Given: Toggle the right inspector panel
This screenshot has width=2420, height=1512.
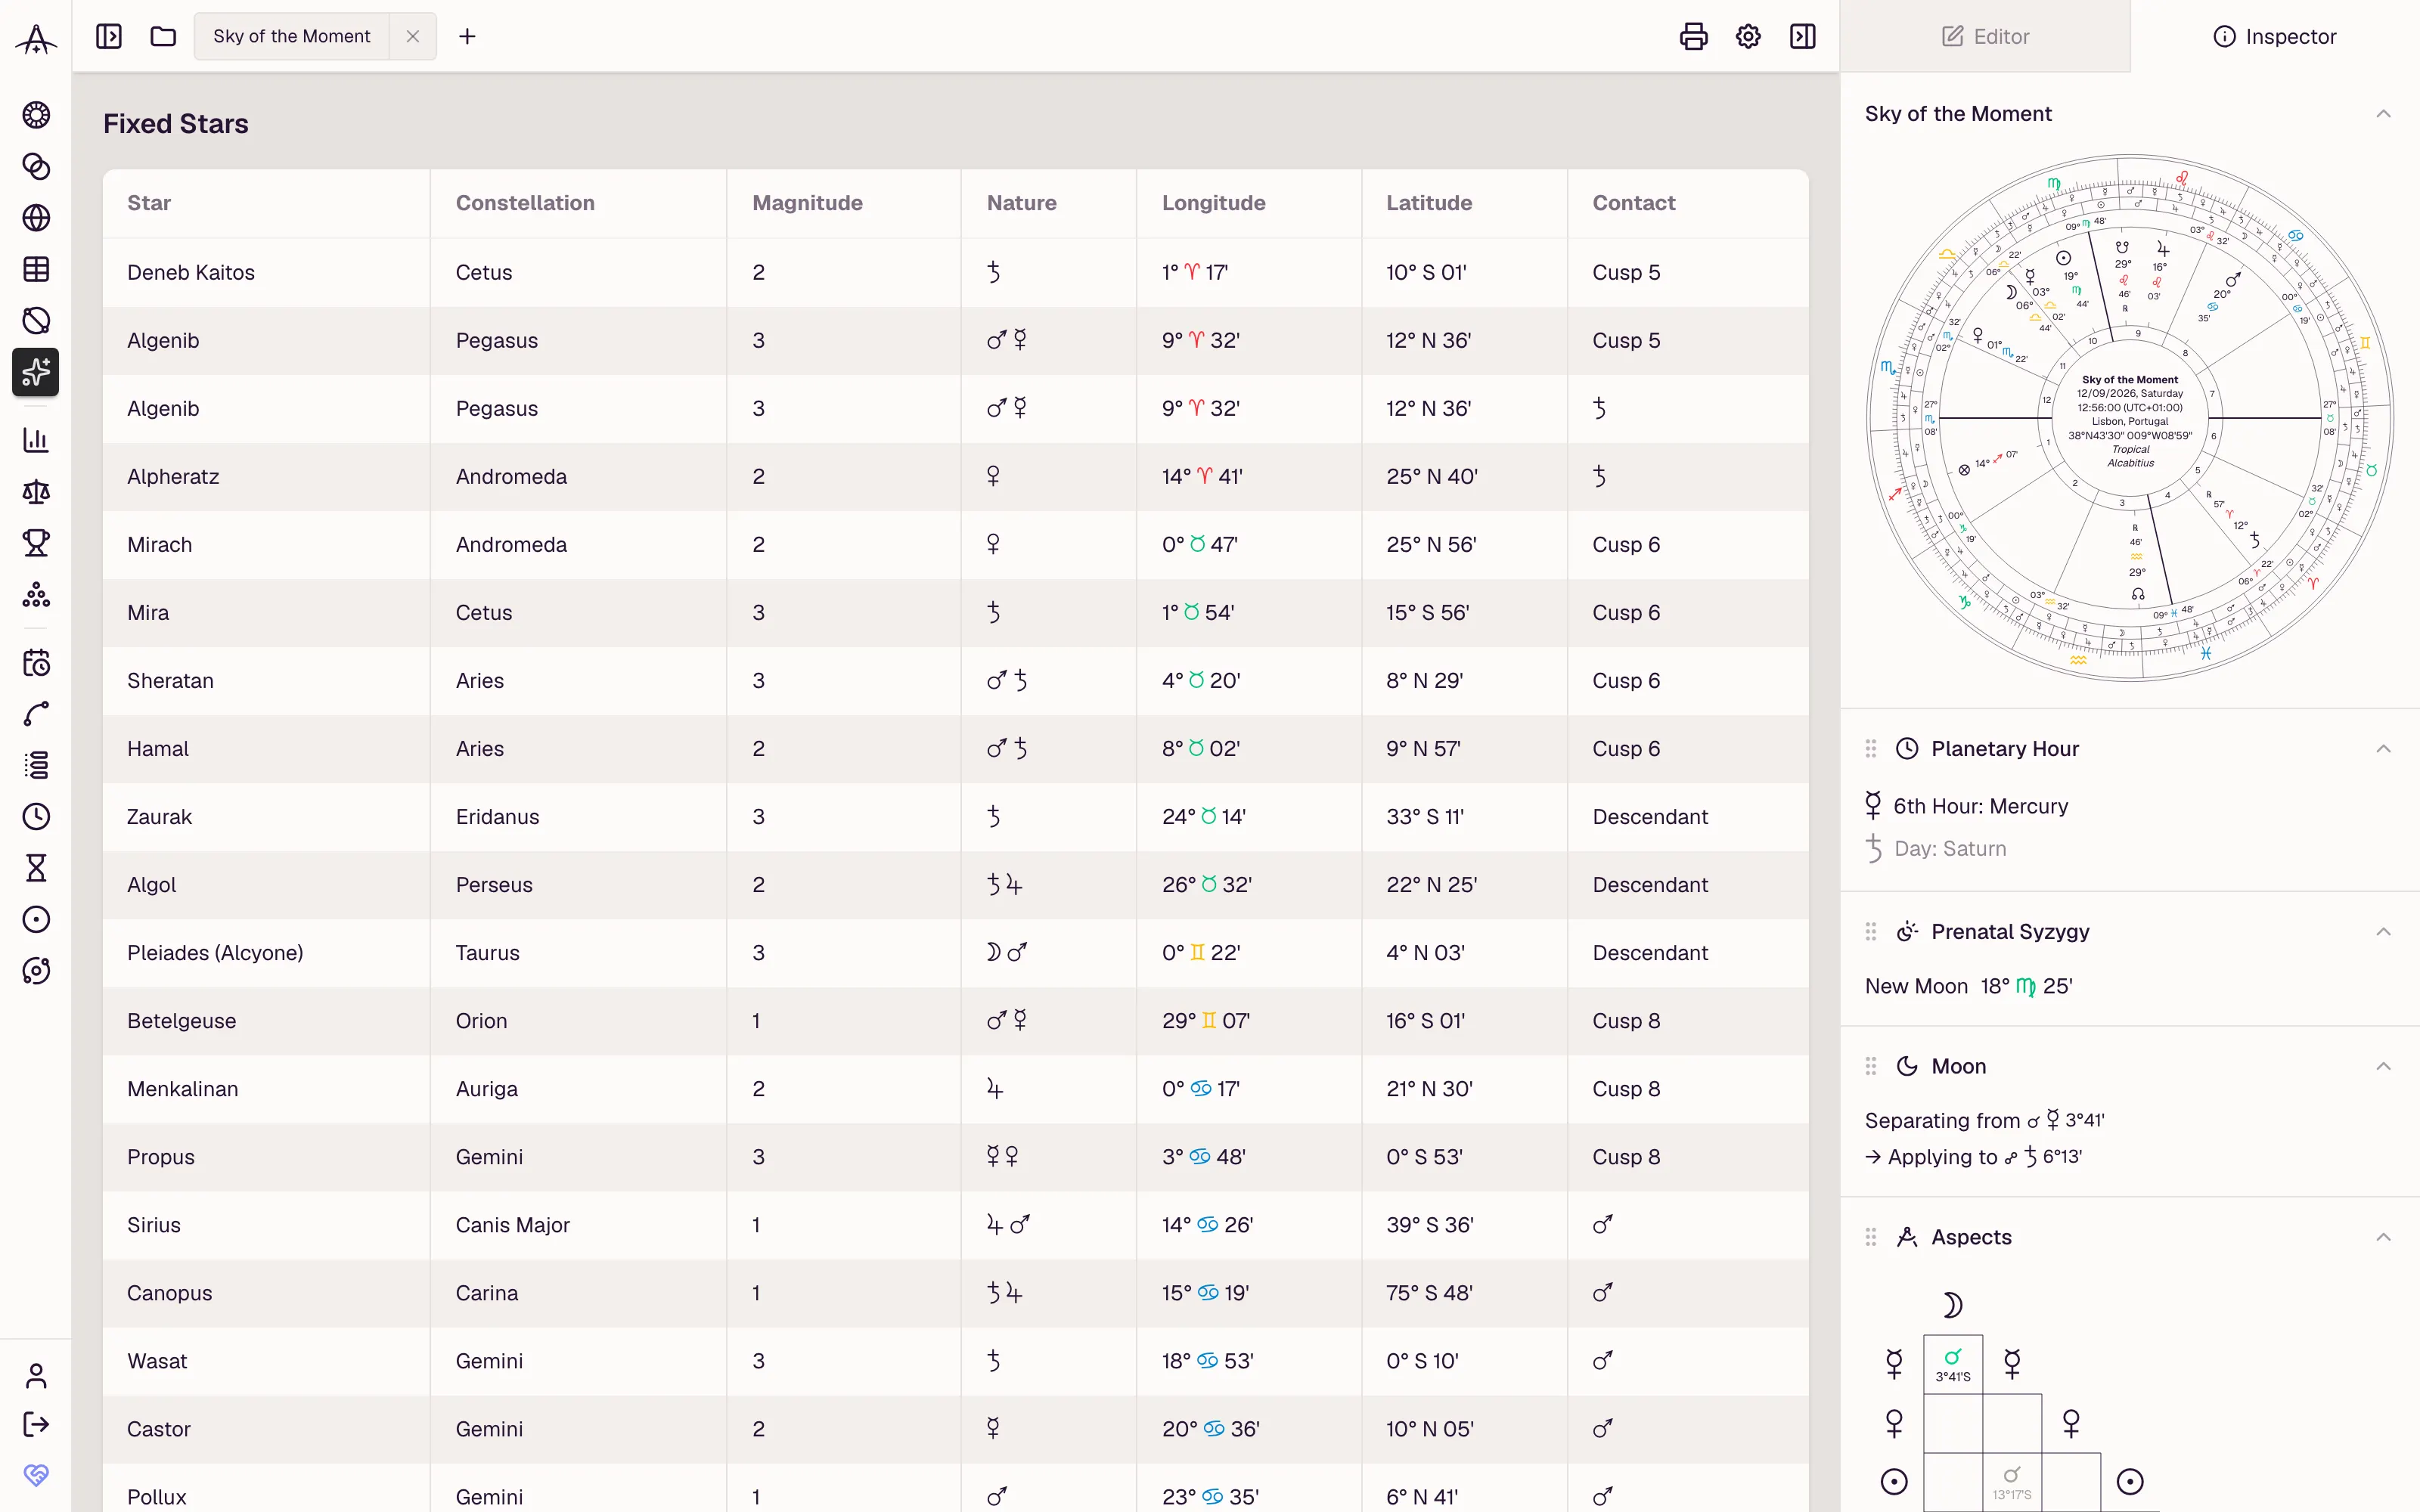Looking at the screenshot, I should pyautogui.click(x=1803, y=37).
